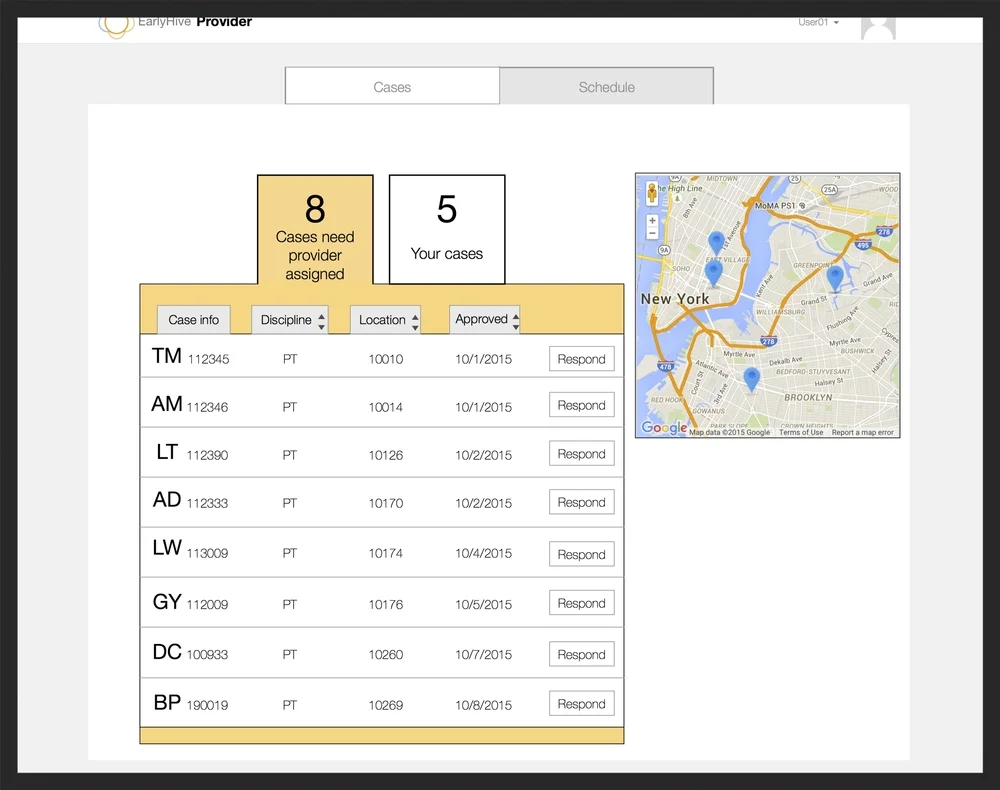The width and height of the screenshot is (1000, 790).
Task: Select the Street View pegman on map
Action: pos(652,193)
